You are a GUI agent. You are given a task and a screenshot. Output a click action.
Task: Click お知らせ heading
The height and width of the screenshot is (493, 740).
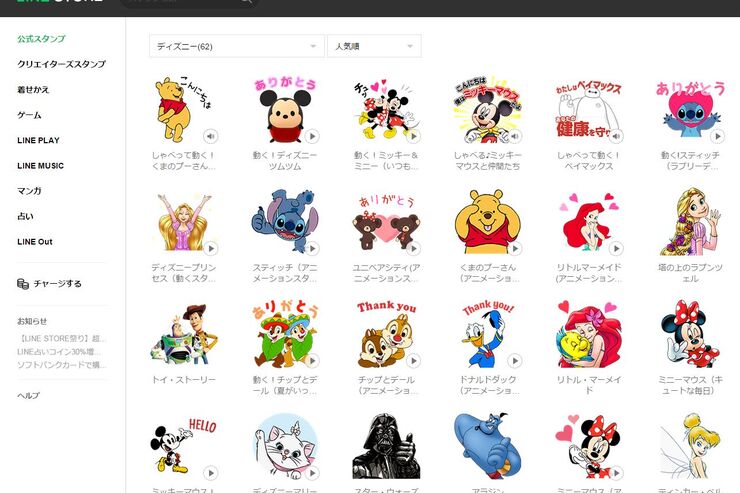(x=32, y=321)
